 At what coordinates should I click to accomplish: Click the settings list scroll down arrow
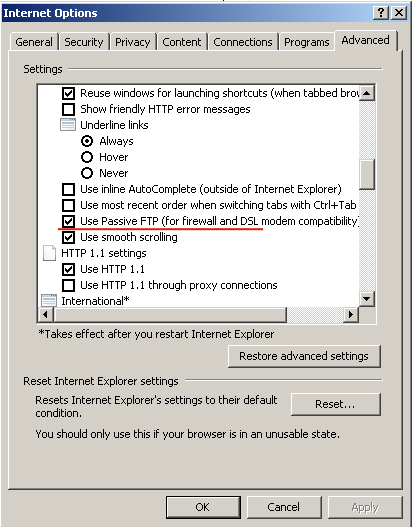coord(367,298)
